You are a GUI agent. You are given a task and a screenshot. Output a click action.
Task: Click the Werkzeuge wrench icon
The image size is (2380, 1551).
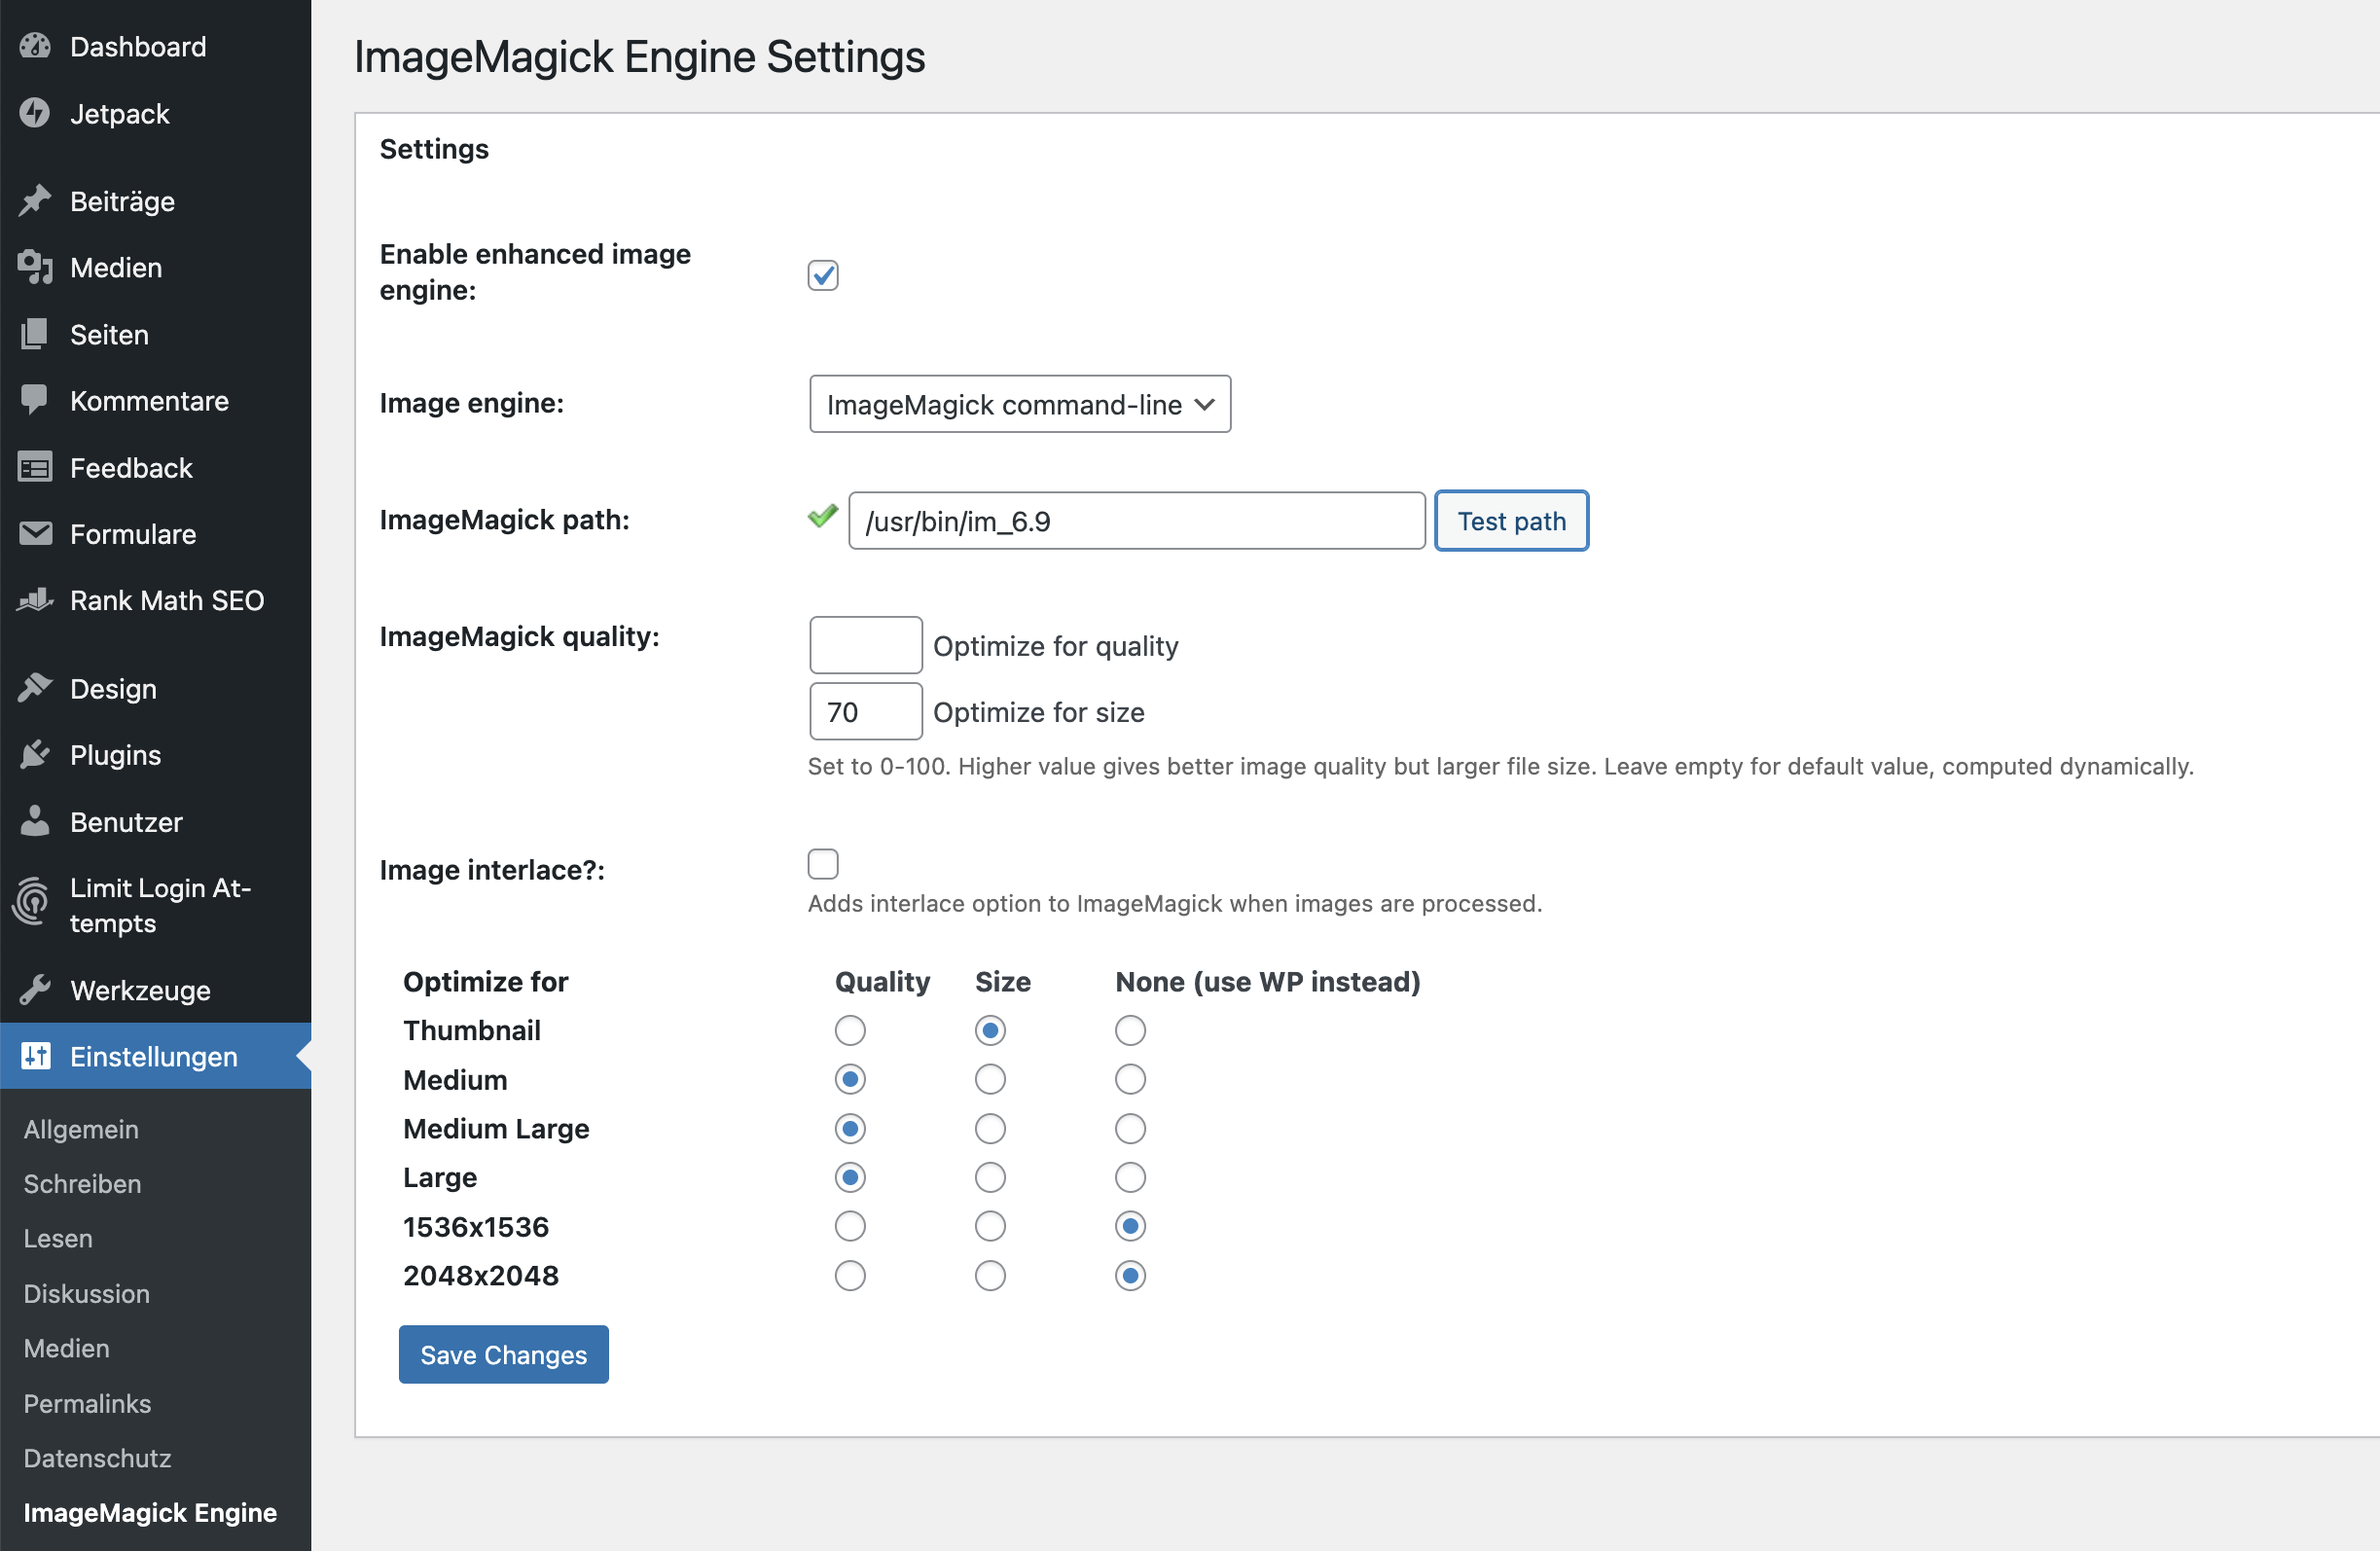(35, 990)
